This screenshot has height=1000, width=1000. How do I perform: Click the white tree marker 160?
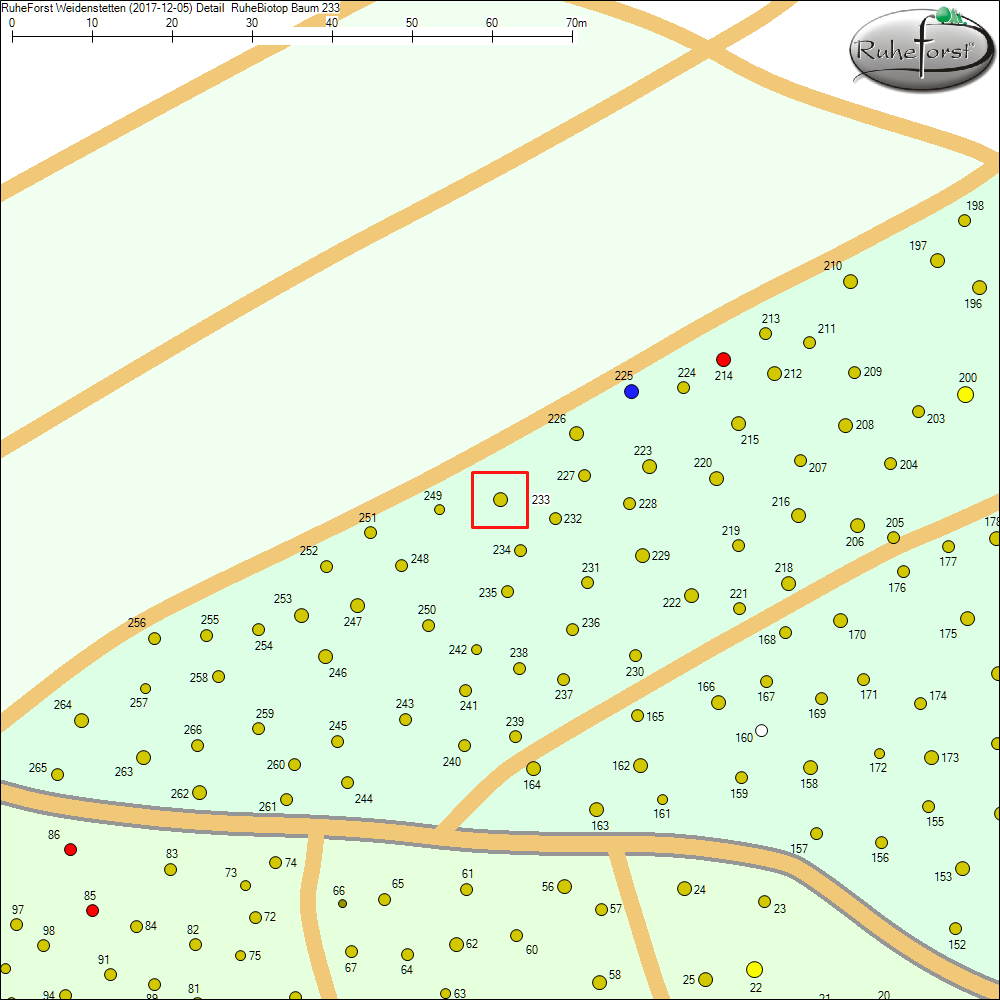pyautogui.click(x=762, y=731)
